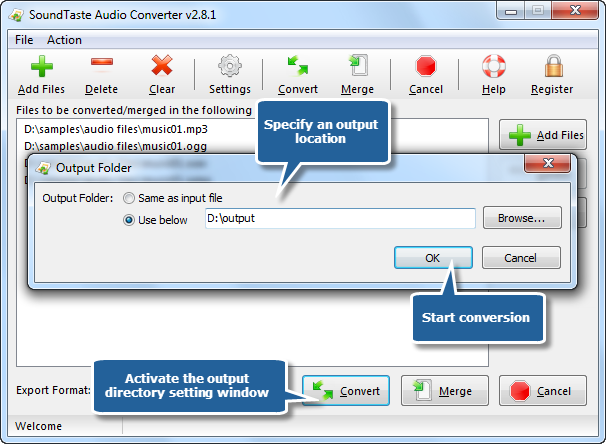Click the side Add Files button

[543, 135]
